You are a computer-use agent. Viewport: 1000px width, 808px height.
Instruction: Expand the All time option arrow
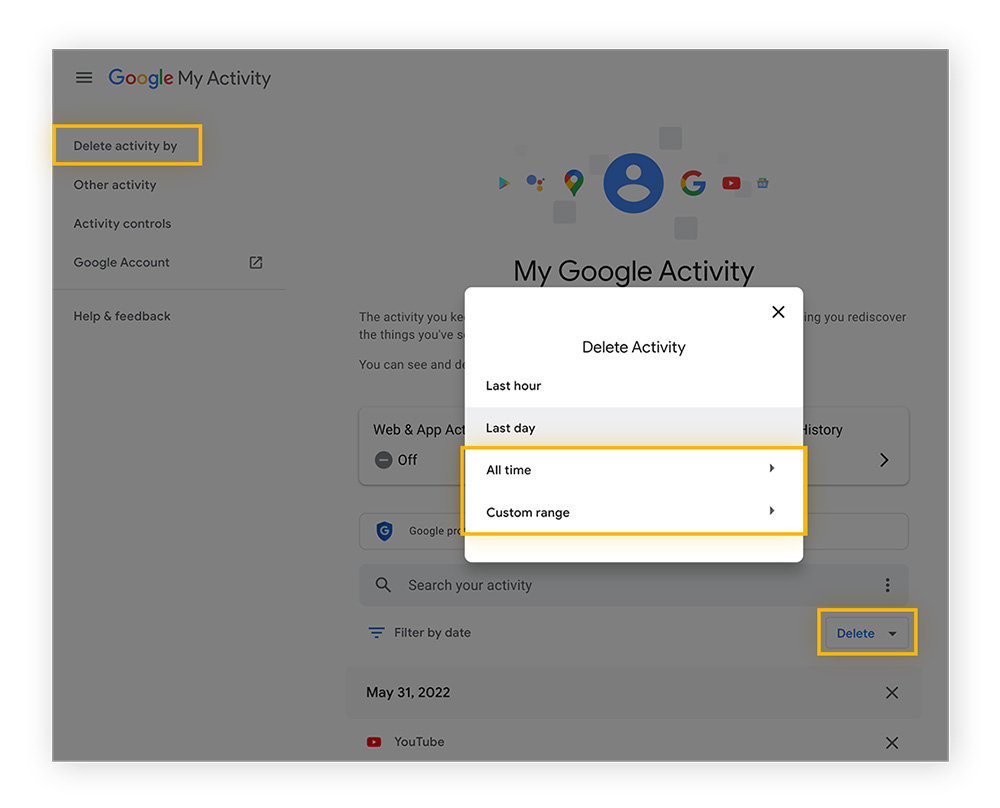click(772, 468)
